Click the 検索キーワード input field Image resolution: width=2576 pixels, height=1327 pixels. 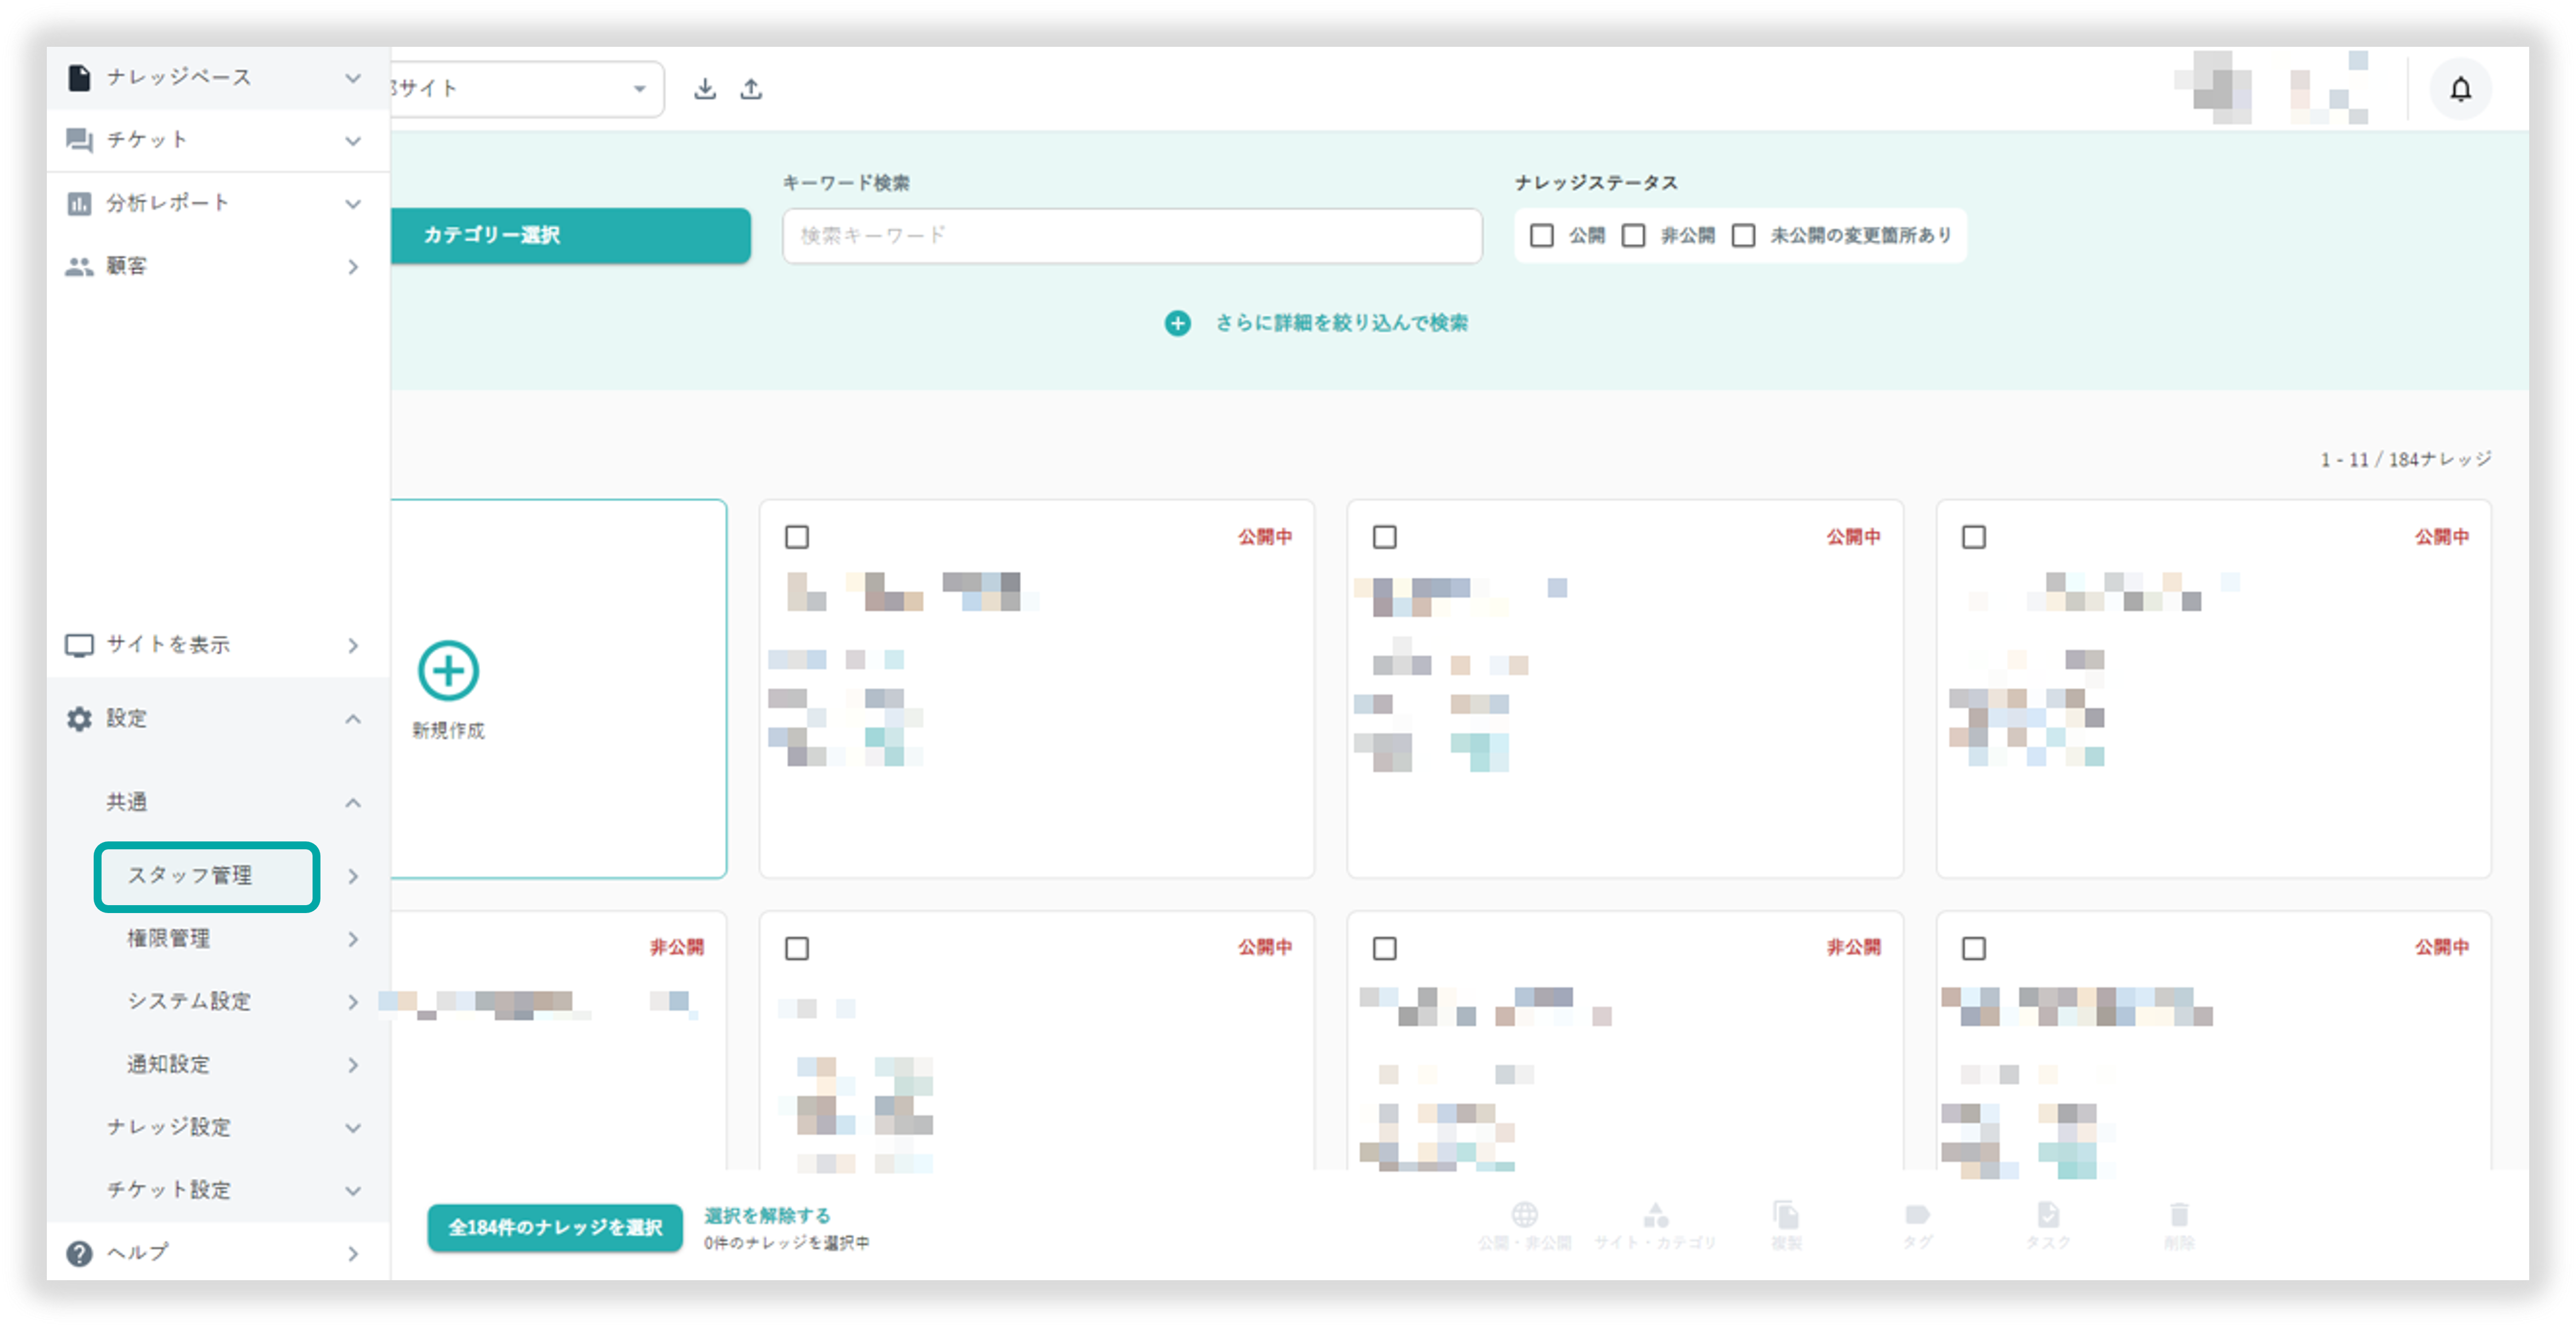click(x=1131, y=235)
